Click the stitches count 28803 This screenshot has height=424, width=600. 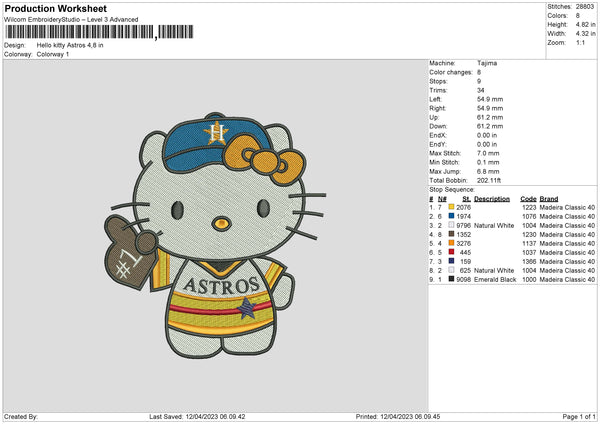[585, 7]
